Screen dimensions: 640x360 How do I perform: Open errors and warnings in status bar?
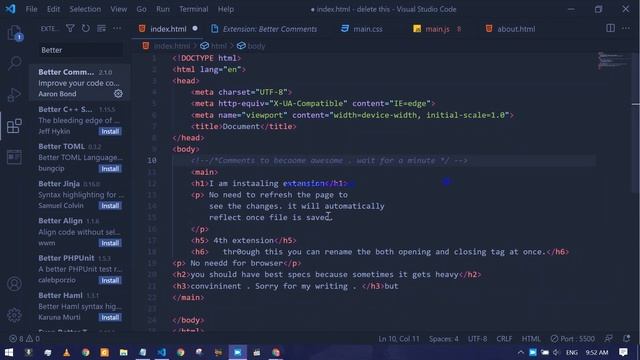pyautogui.click(x=24, y=339)
